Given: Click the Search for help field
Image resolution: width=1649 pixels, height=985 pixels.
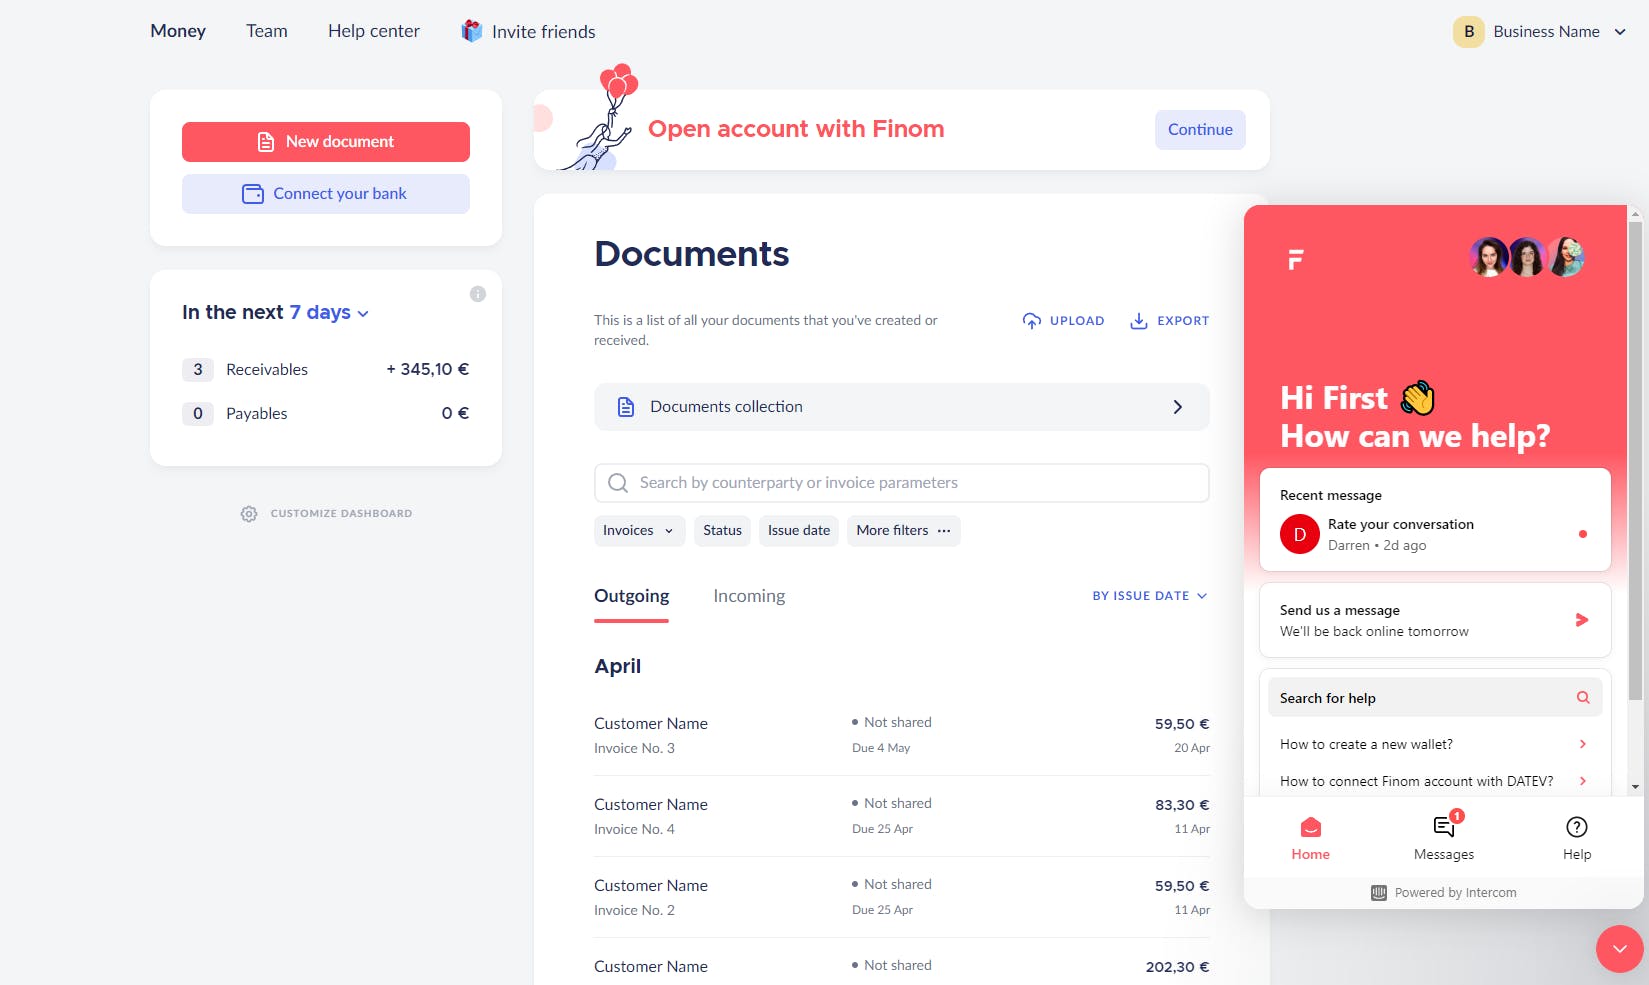Looking at the screenshot, I should pos(1434,698).
